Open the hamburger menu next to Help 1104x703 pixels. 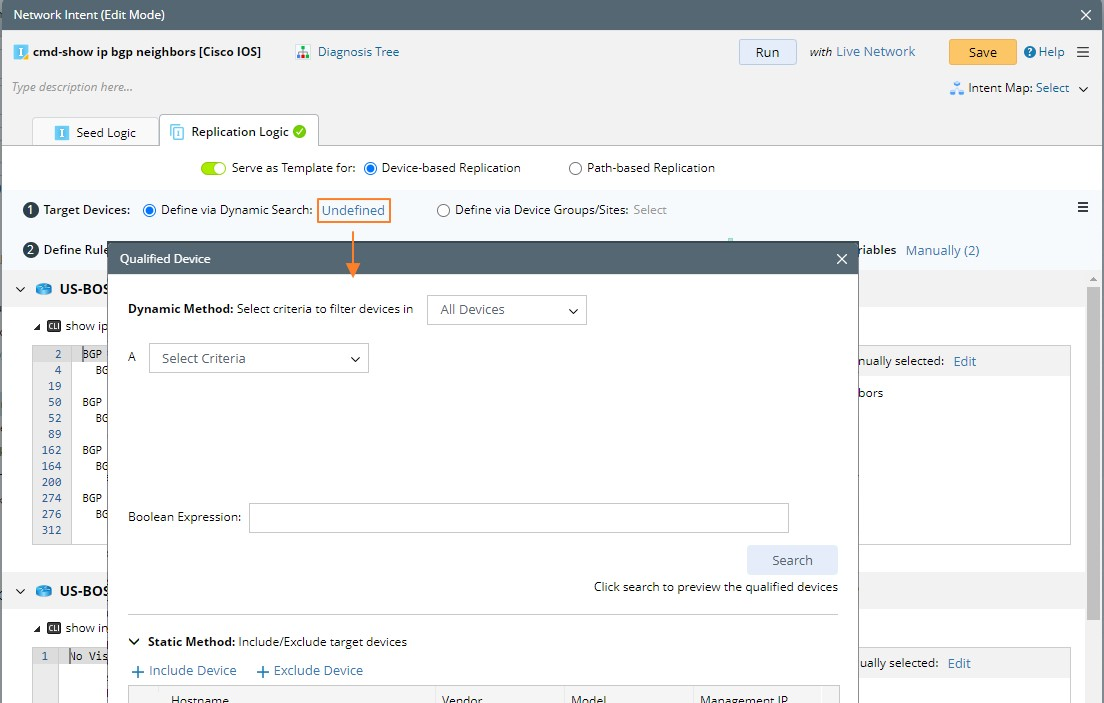1083,52
